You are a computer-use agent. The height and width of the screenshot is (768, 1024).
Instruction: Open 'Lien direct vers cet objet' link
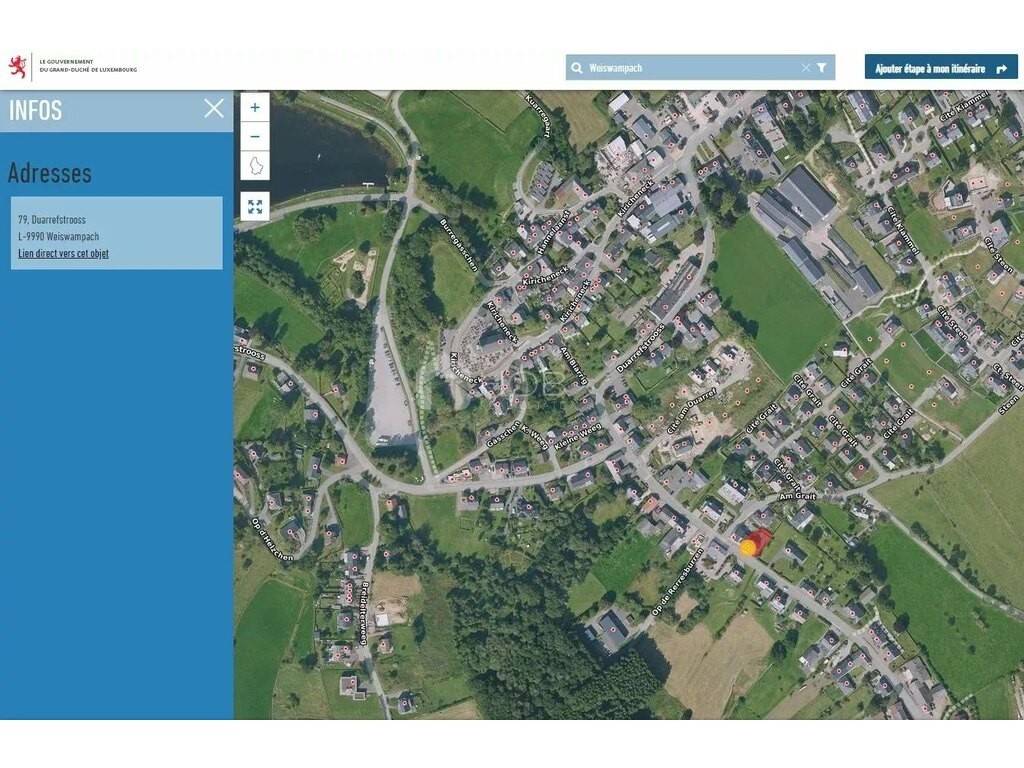tap(63, 254)
